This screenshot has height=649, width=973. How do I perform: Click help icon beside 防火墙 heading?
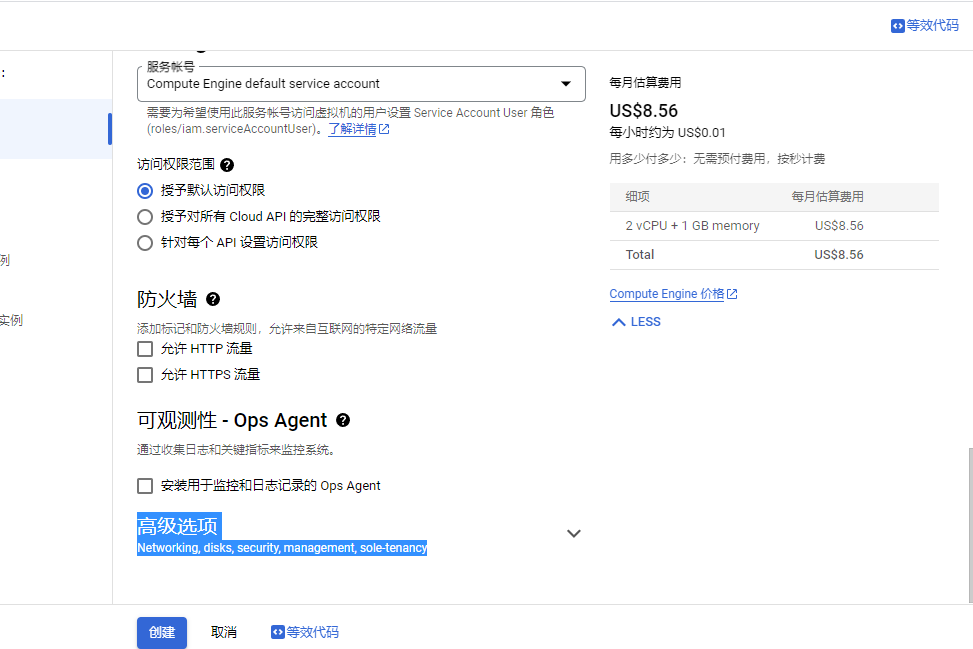pyautogui.click(x=212, y=299)
